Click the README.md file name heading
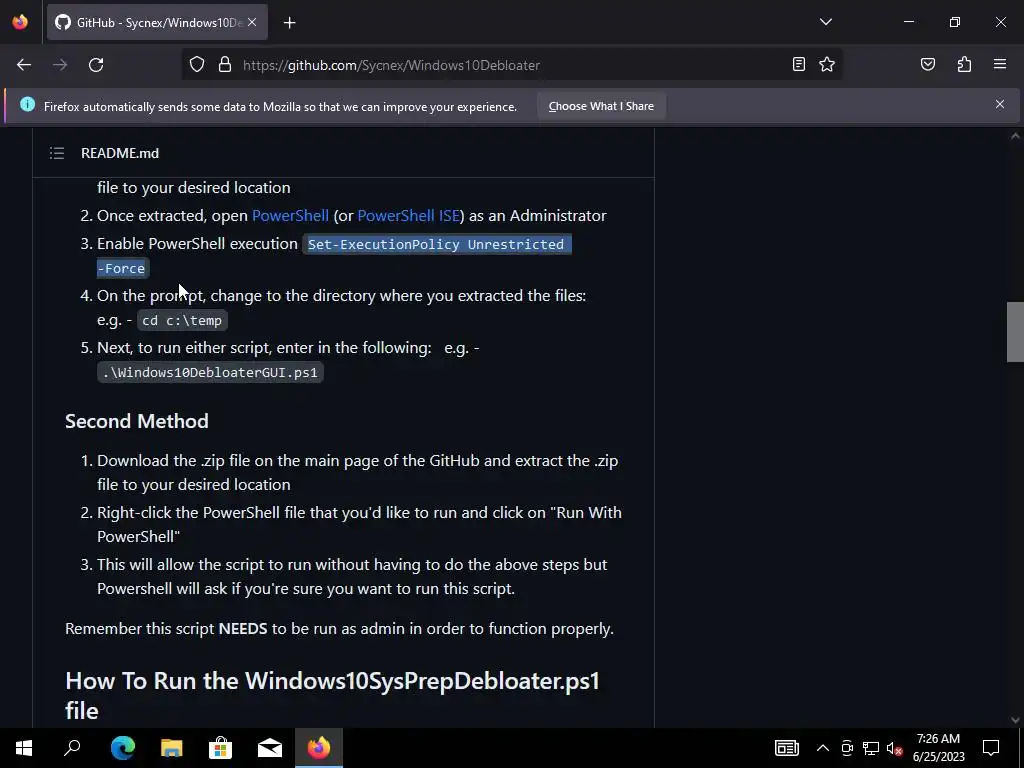The width and height of the screenshot is (1024, 768). pos(120,153)
